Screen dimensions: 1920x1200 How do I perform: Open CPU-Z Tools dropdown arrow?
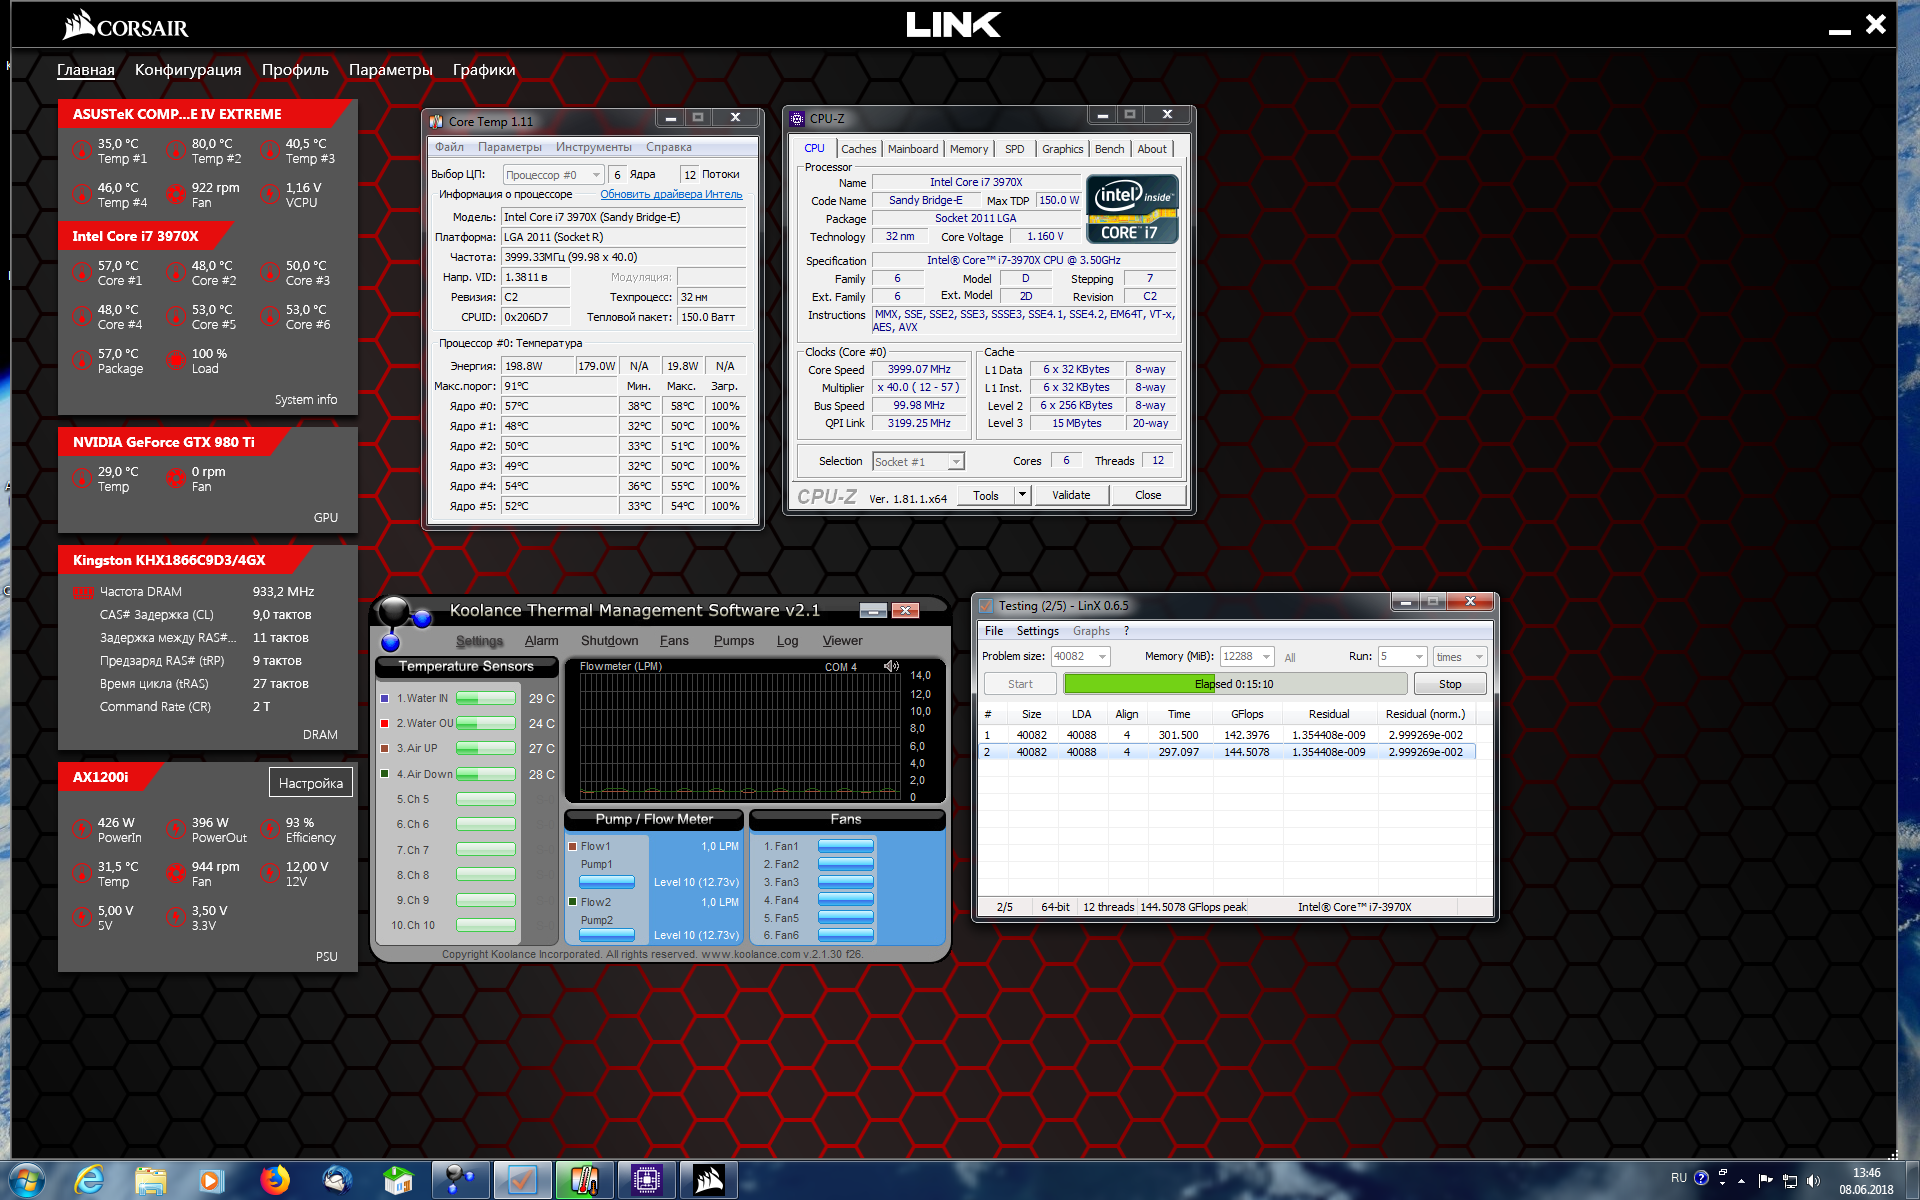tap(1021, 495)
